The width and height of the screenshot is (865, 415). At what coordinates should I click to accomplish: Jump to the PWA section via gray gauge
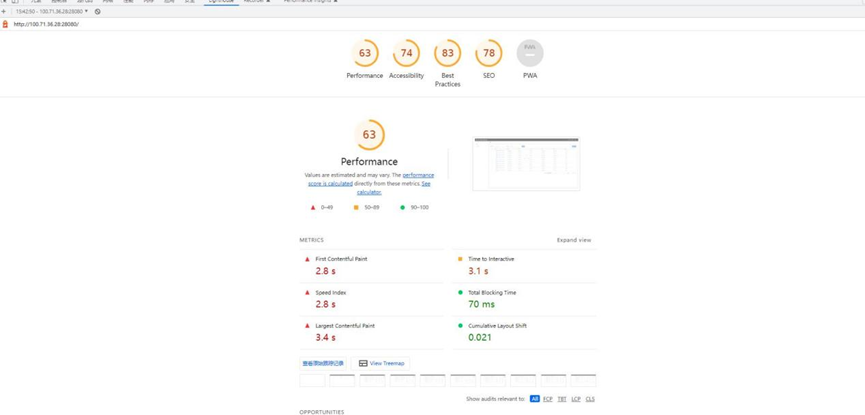(530, 53)
